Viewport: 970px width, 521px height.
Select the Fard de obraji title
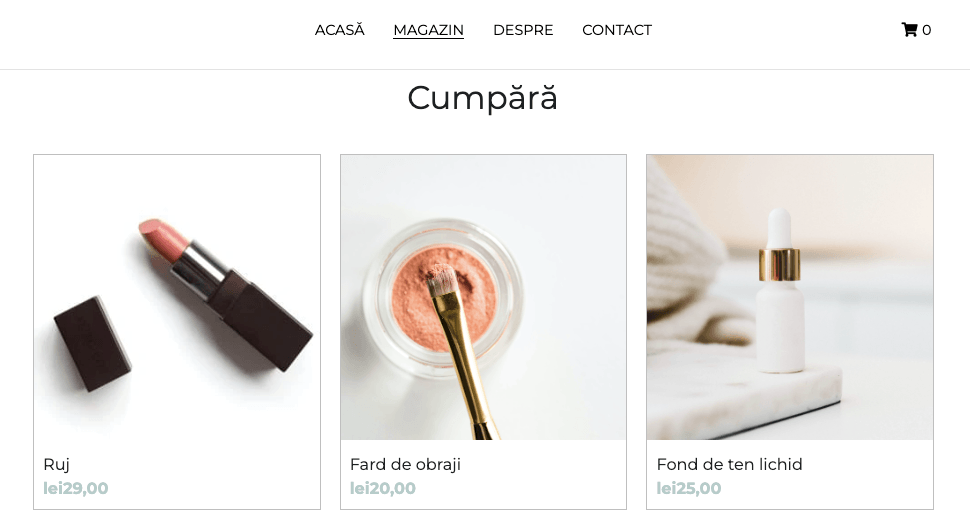coord(405,465)
